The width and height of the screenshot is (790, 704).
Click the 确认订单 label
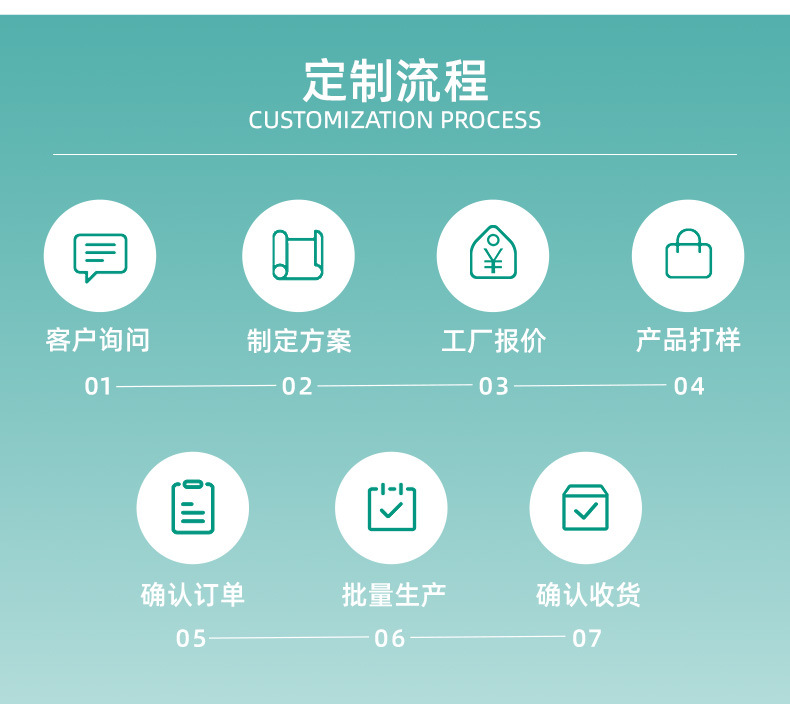tap(193, 595)
